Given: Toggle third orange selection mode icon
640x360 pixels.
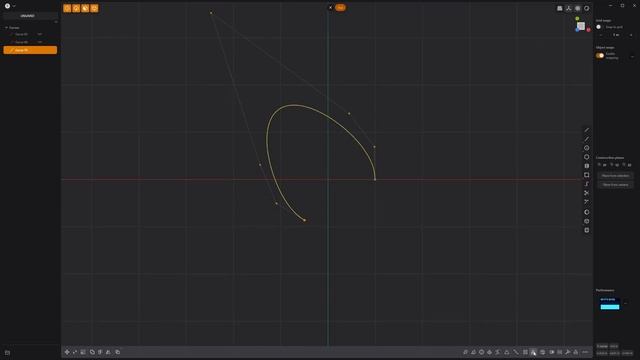Looking at the screenshot, I should 85,8.
